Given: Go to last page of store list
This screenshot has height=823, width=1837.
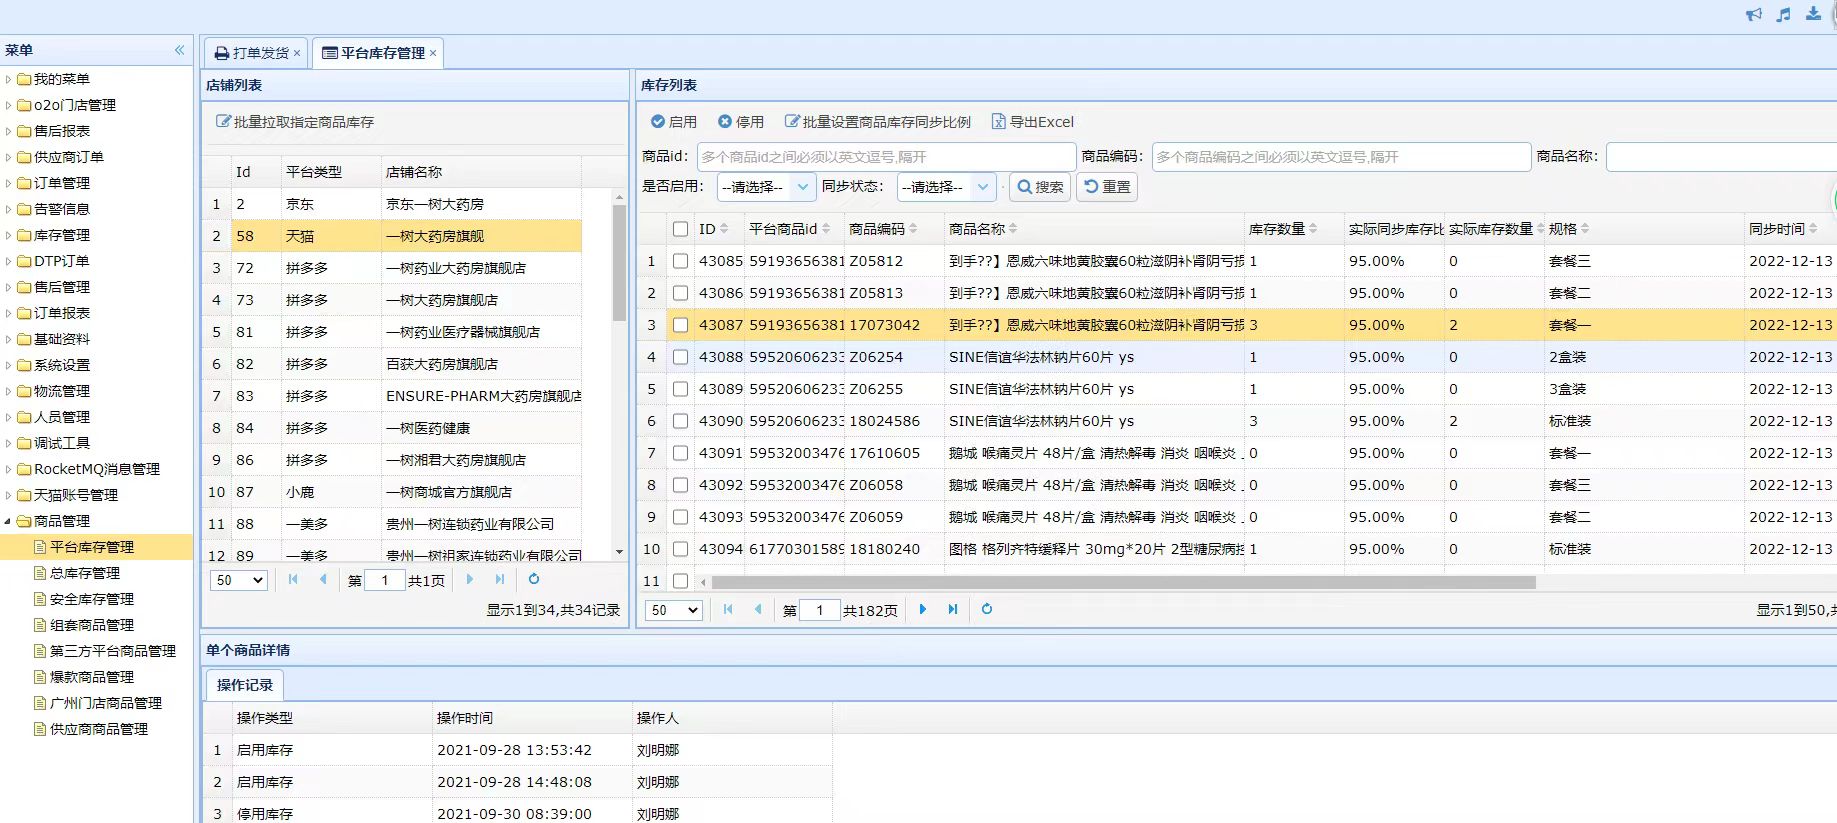Looking at the screenshot, I should click(500, 579).
